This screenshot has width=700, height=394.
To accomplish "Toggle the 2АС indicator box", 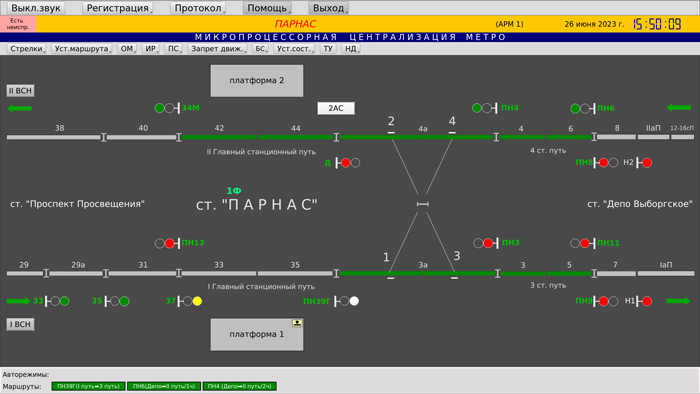I will [x=336, y=108].
